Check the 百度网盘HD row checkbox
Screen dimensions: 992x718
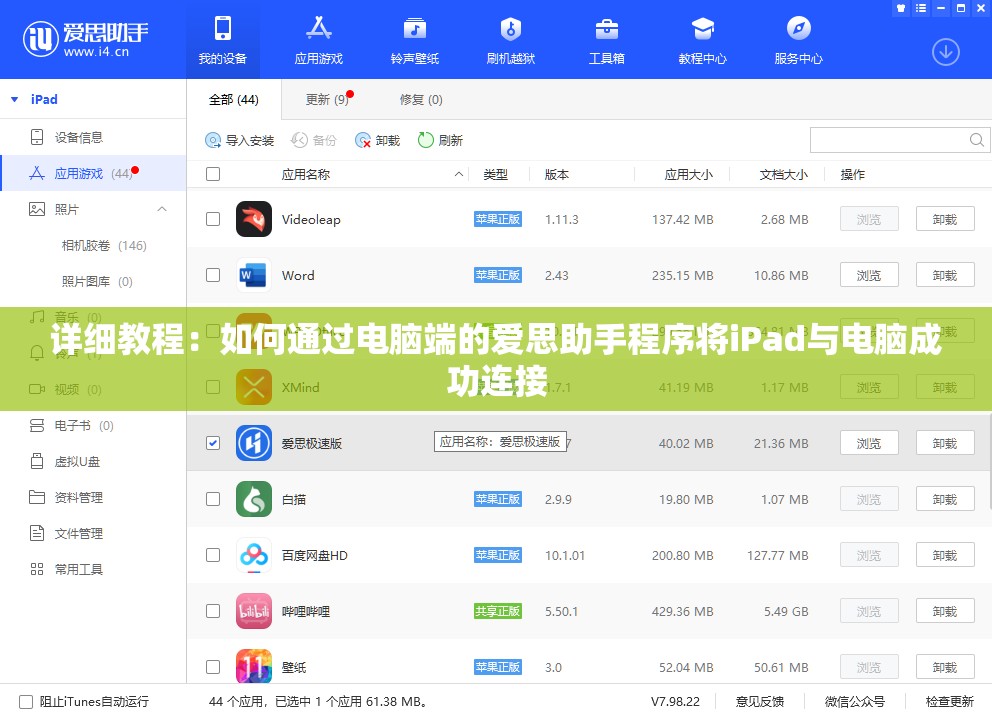click(x=213, y=555)
